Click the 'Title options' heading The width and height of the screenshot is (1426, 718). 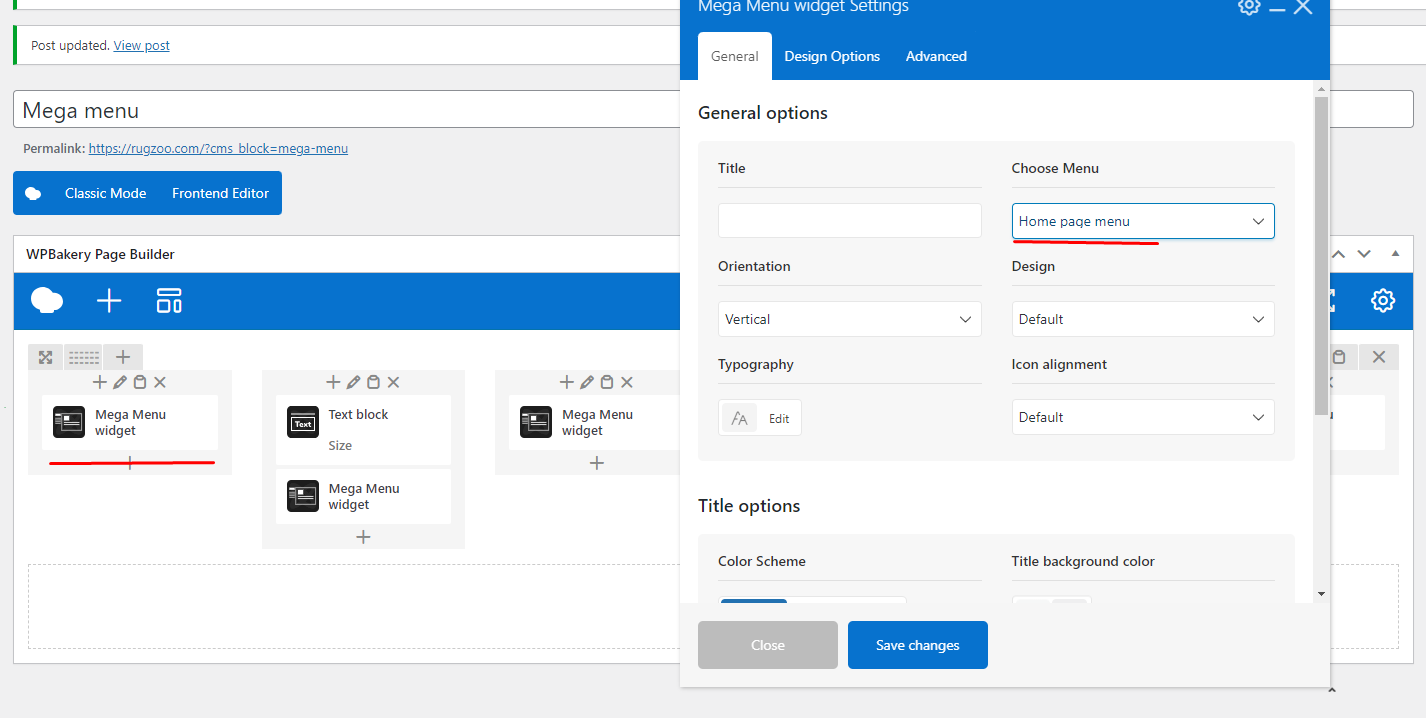[x=749, y=506]
